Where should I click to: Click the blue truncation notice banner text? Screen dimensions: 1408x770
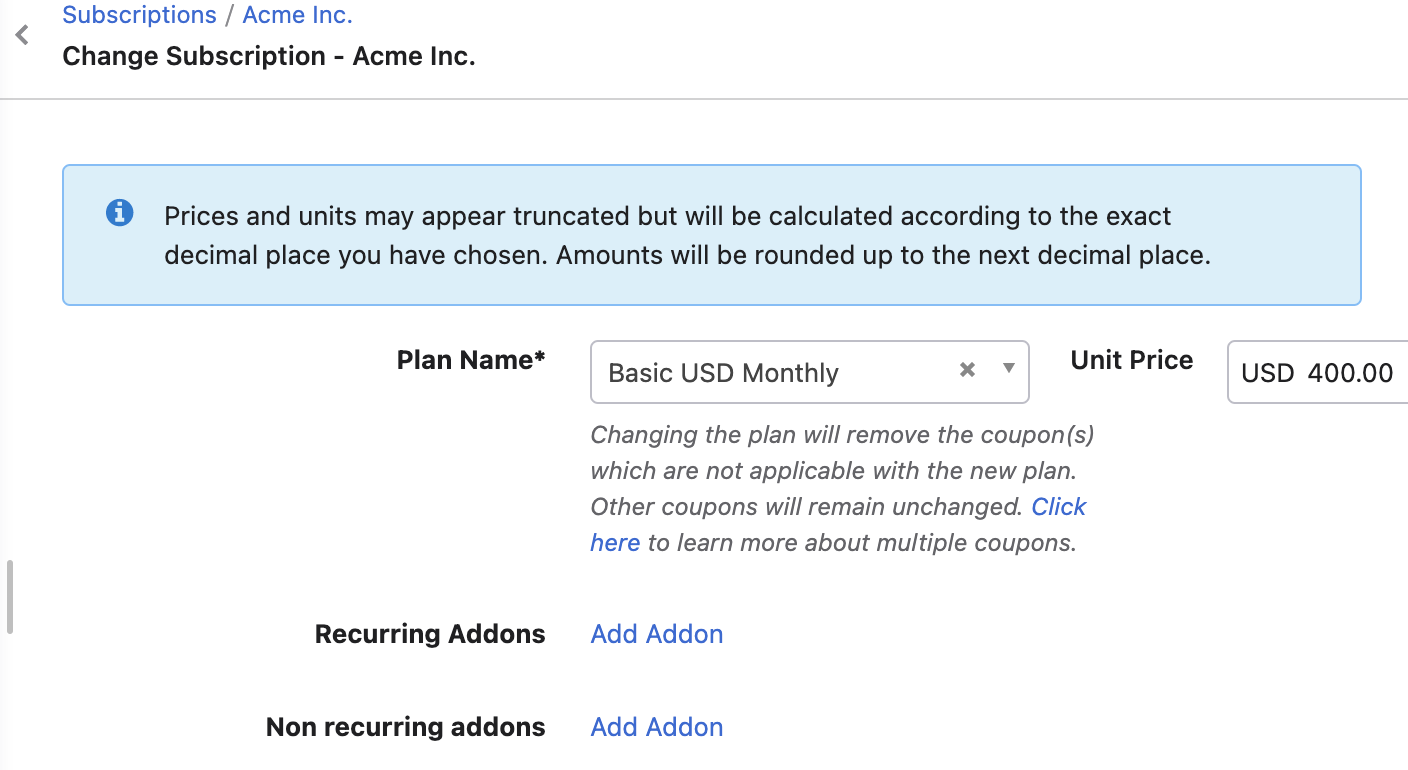687,235
